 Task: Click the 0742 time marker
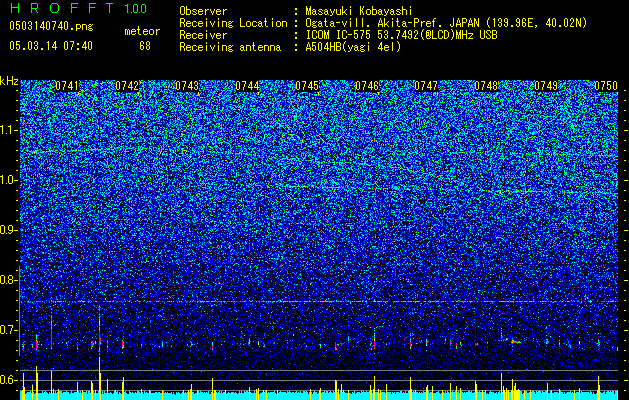[x=127, y=86]
